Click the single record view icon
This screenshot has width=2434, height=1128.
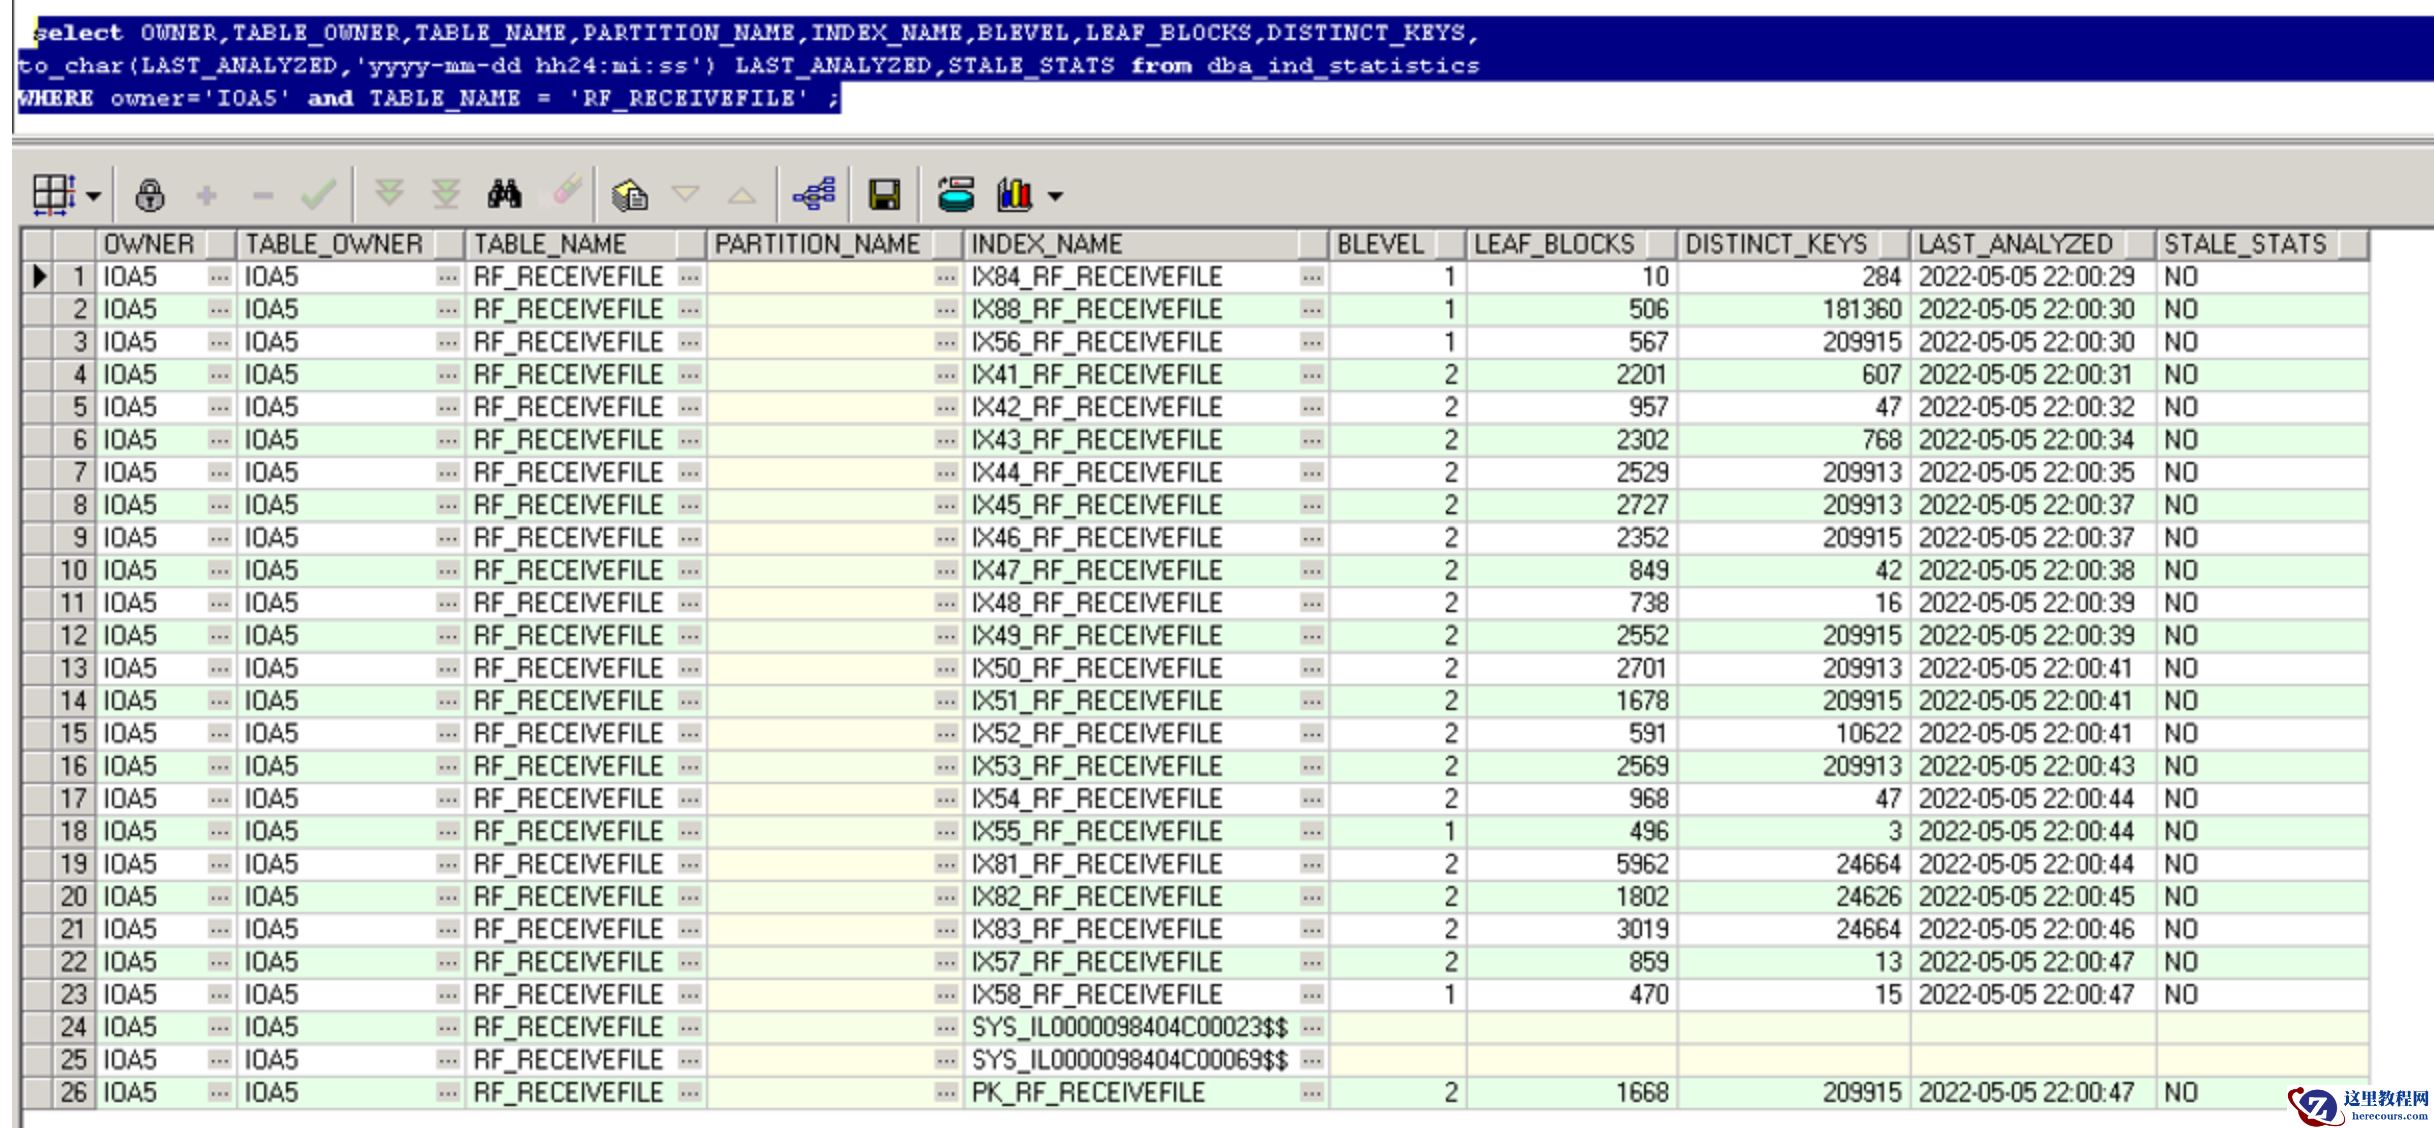click(x=630, y=195)
